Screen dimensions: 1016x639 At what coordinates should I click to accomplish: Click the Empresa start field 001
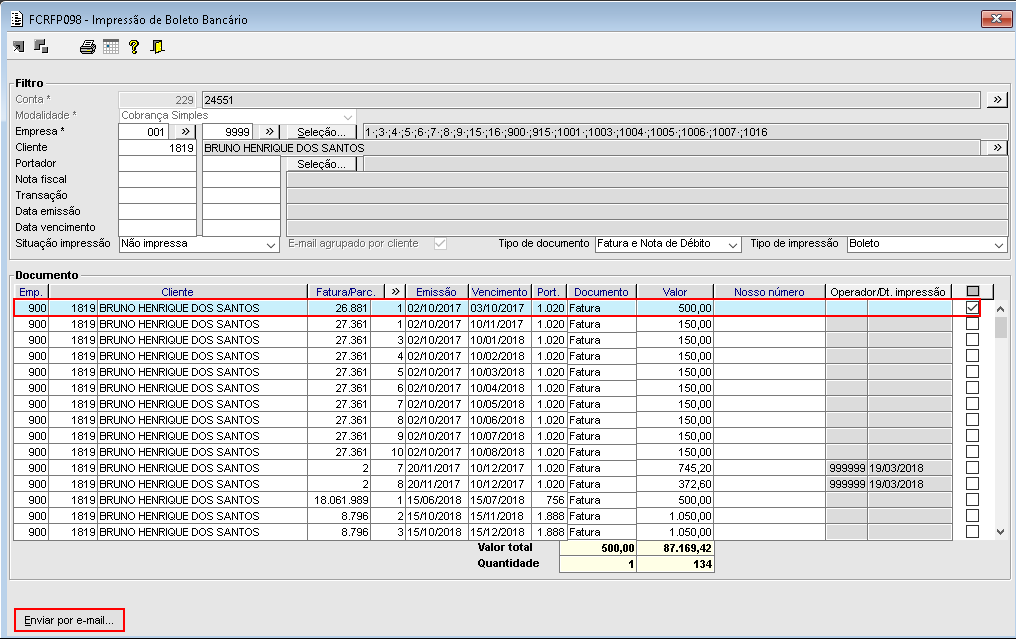tap(144, 132)
